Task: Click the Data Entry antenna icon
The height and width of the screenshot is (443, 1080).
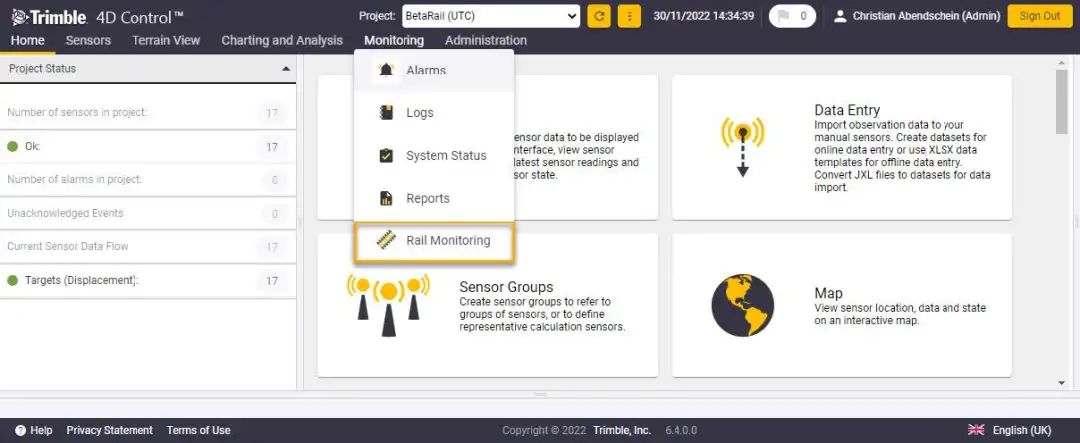Action: pos(742,146)
